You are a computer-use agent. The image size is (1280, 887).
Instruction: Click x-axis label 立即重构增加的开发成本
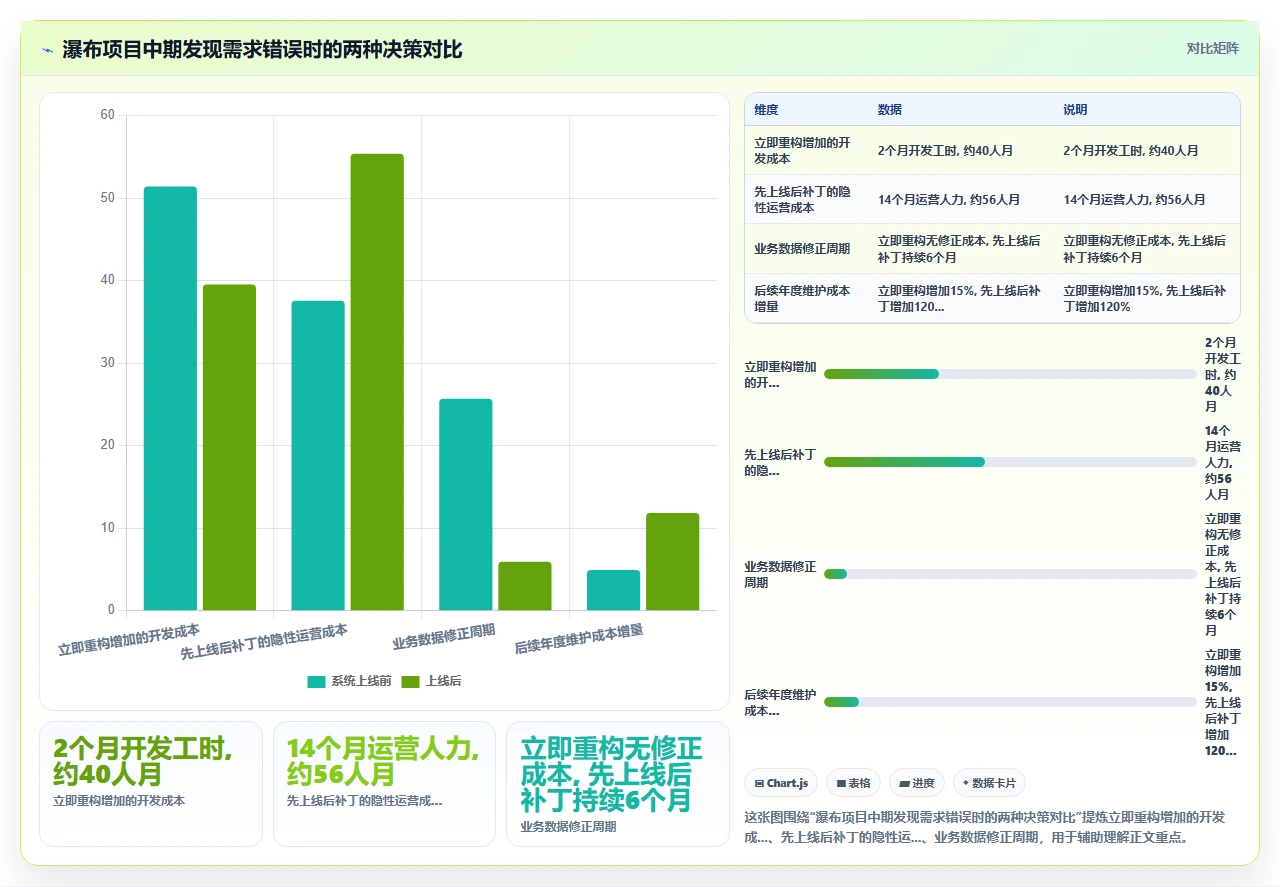click(x=129, y=640)
